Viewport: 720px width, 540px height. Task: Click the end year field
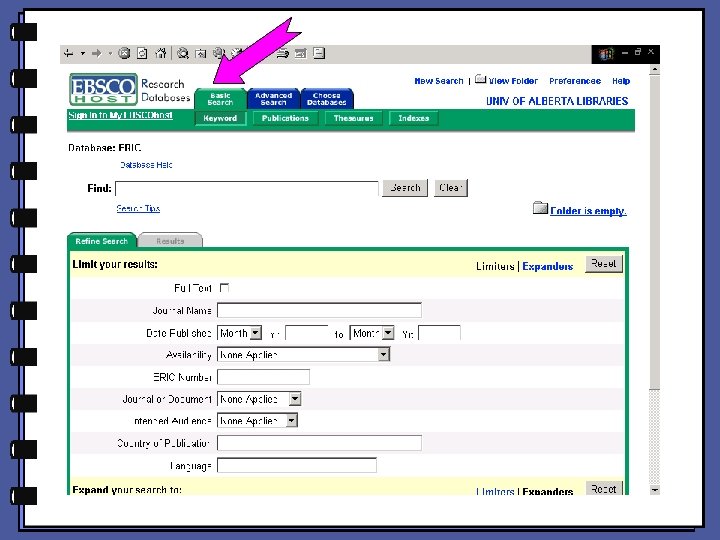click(x=439, y=333)
